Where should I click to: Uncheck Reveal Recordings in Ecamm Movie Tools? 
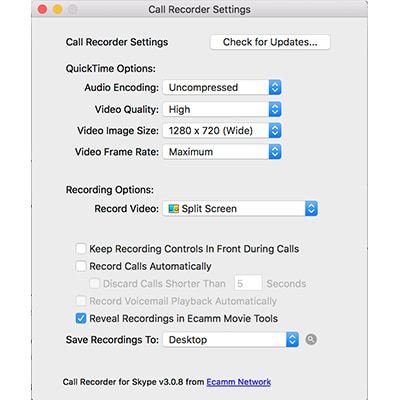pyautogui.click(x=81, y=318)
